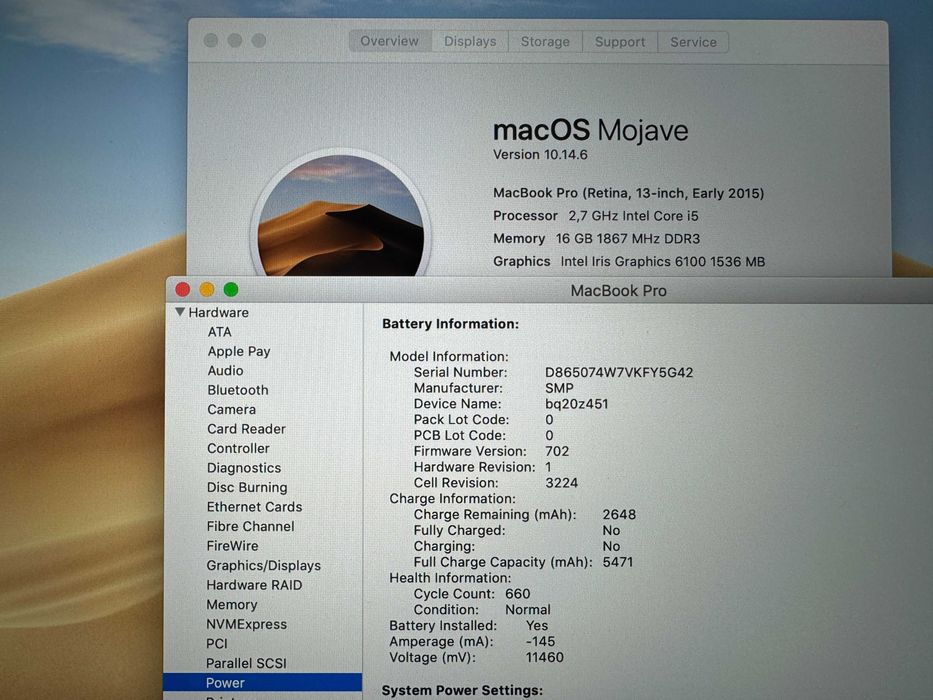Click the Graphics Intel Iris Graphics 6100 line
The image size is (933, 700).
[629, 261]
